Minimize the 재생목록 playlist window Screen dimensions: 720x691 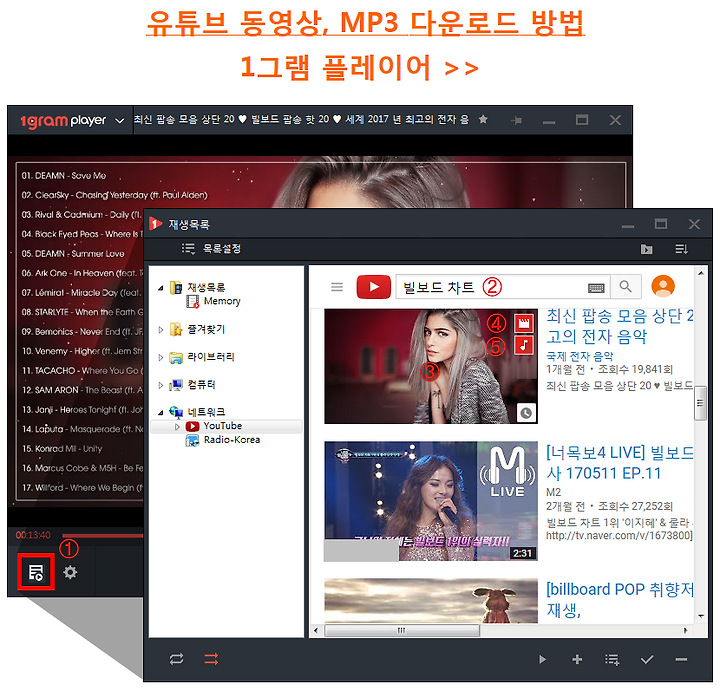click(x=628, y=226)
